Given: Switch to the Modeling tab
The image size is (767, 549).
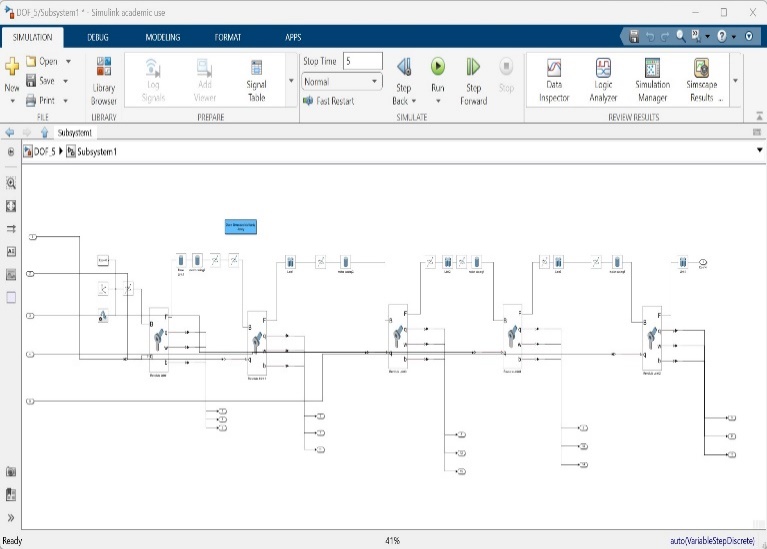Looking at the screenshot, I should [163, 37].
